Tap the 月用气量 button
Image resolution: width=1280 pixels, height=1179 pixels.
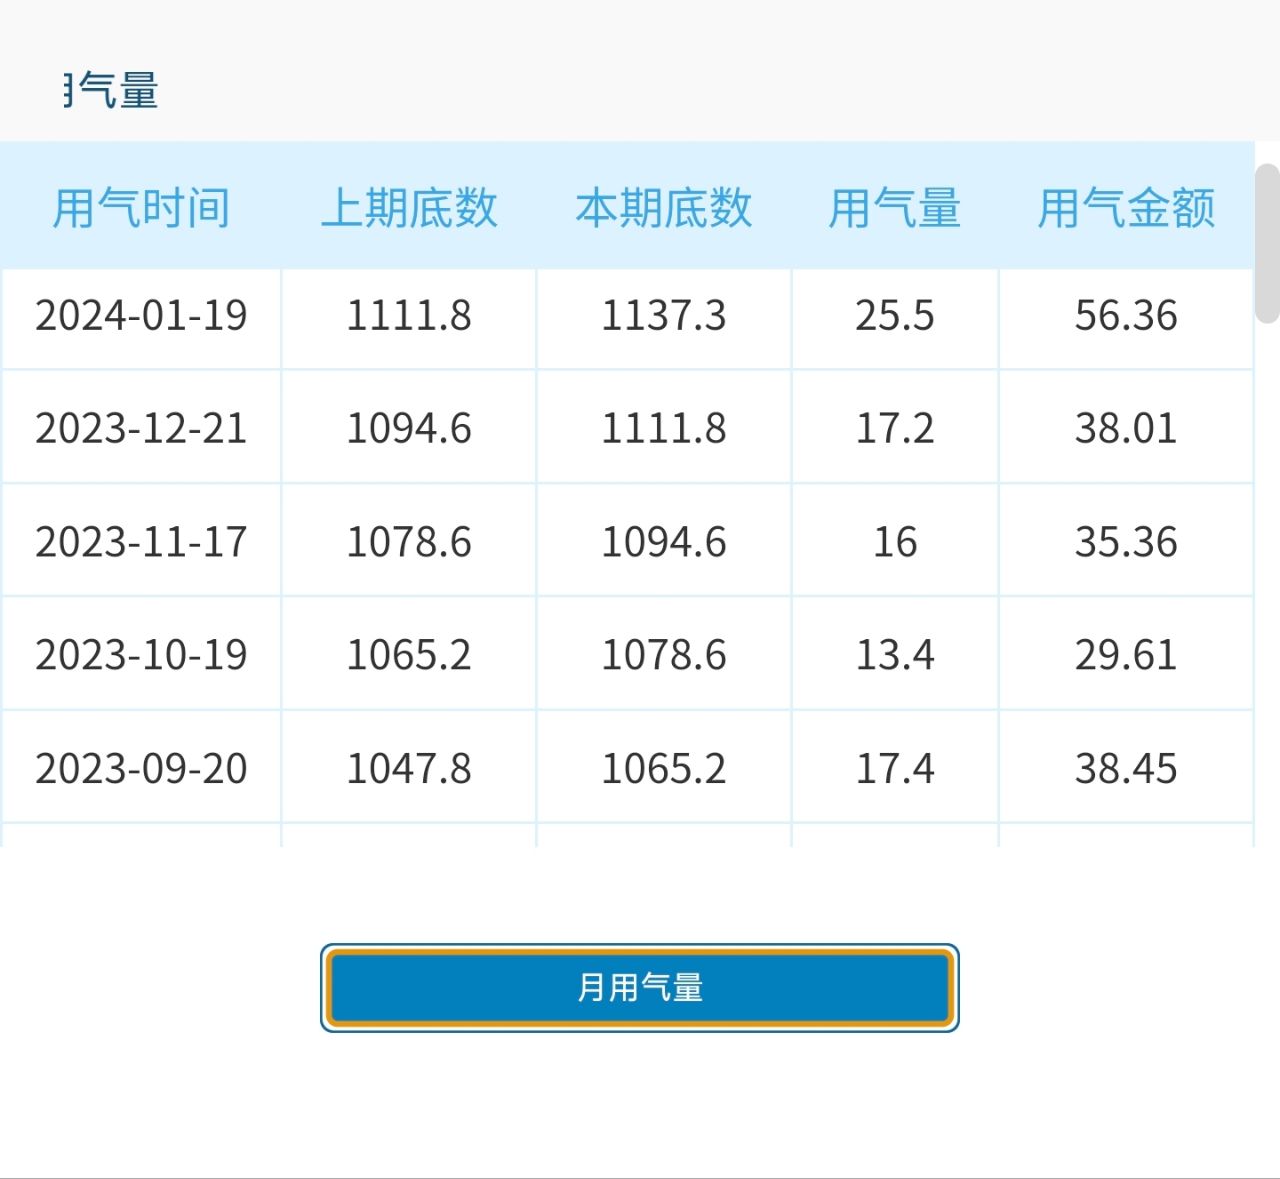pyautogui.click(x=640, y=988)
